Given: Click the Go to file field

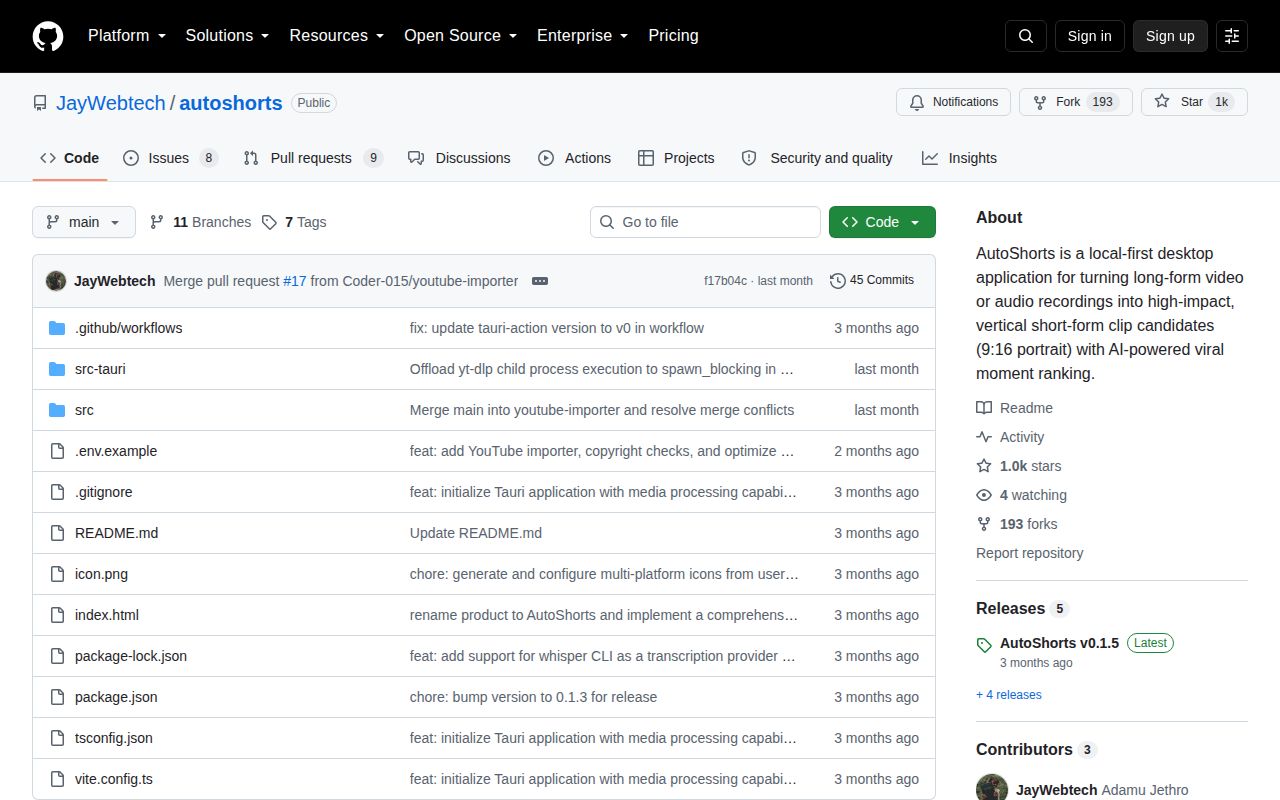Looking at the screenshot, I should point(705,222).
